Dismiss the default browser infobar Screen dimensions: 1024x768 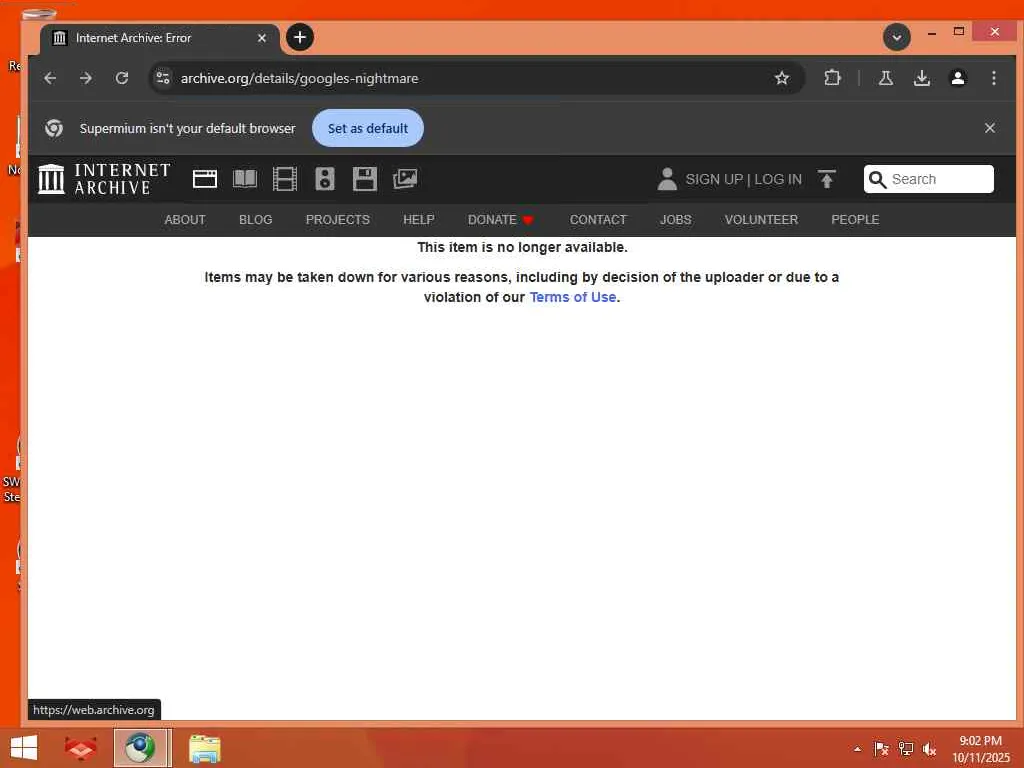[989, 128]
